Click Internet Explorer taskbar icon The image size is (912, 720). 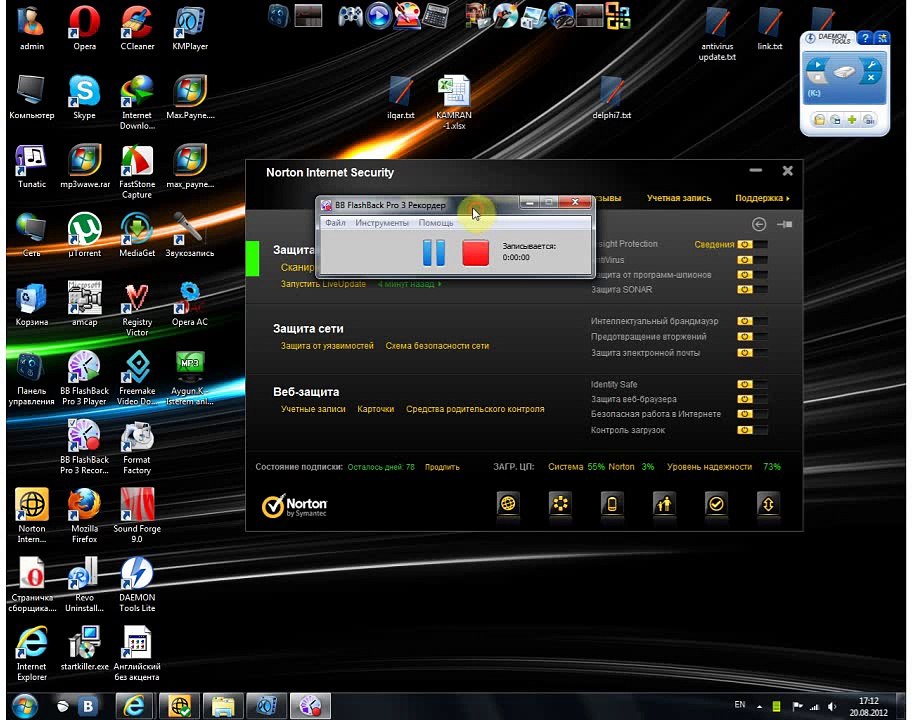(x=134, y=706)
